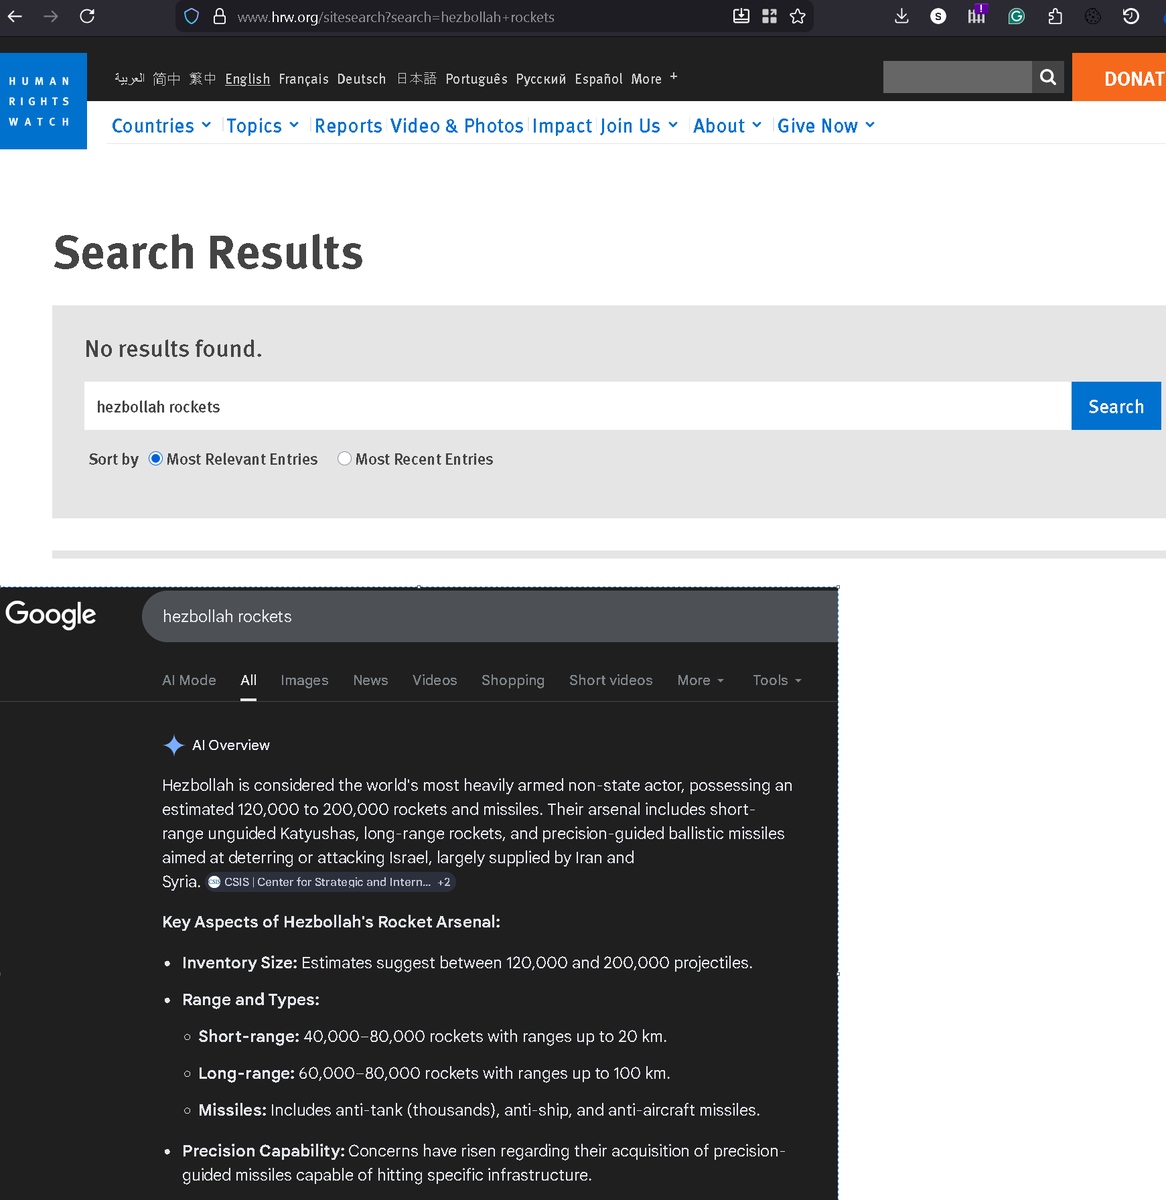Open Video & Photos section
This screenshot has width=1166, height=1200.
[x=457, y=126]
